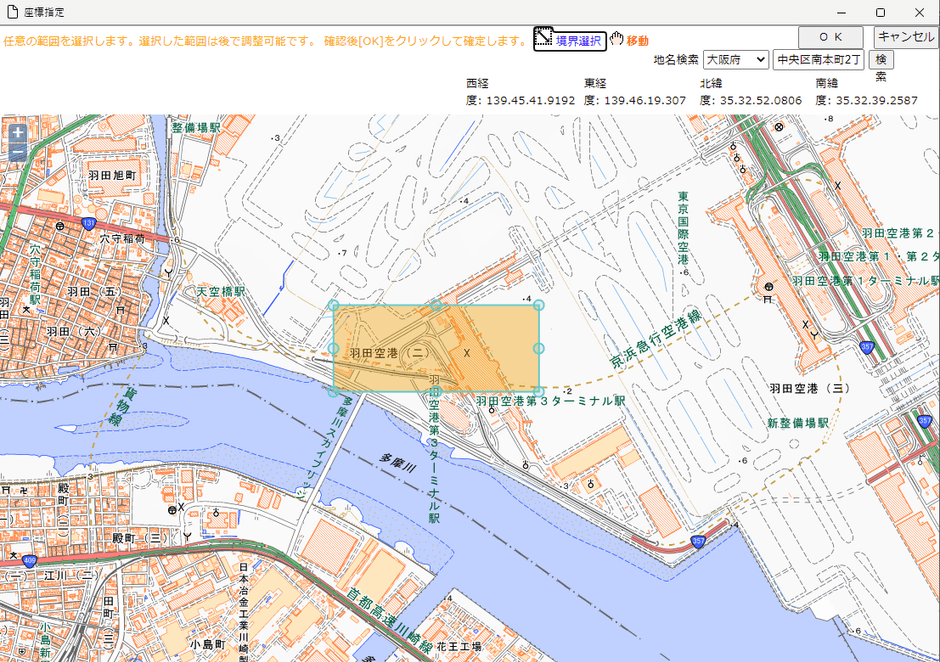Confirm the selection with the OK button

click(x=830, y=36)
